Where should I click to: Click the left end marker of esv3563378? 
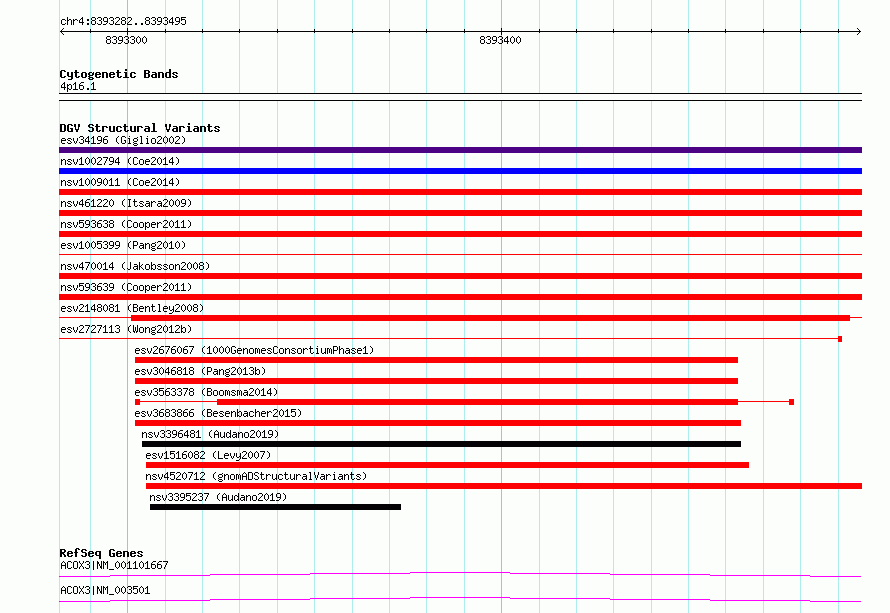137,402
